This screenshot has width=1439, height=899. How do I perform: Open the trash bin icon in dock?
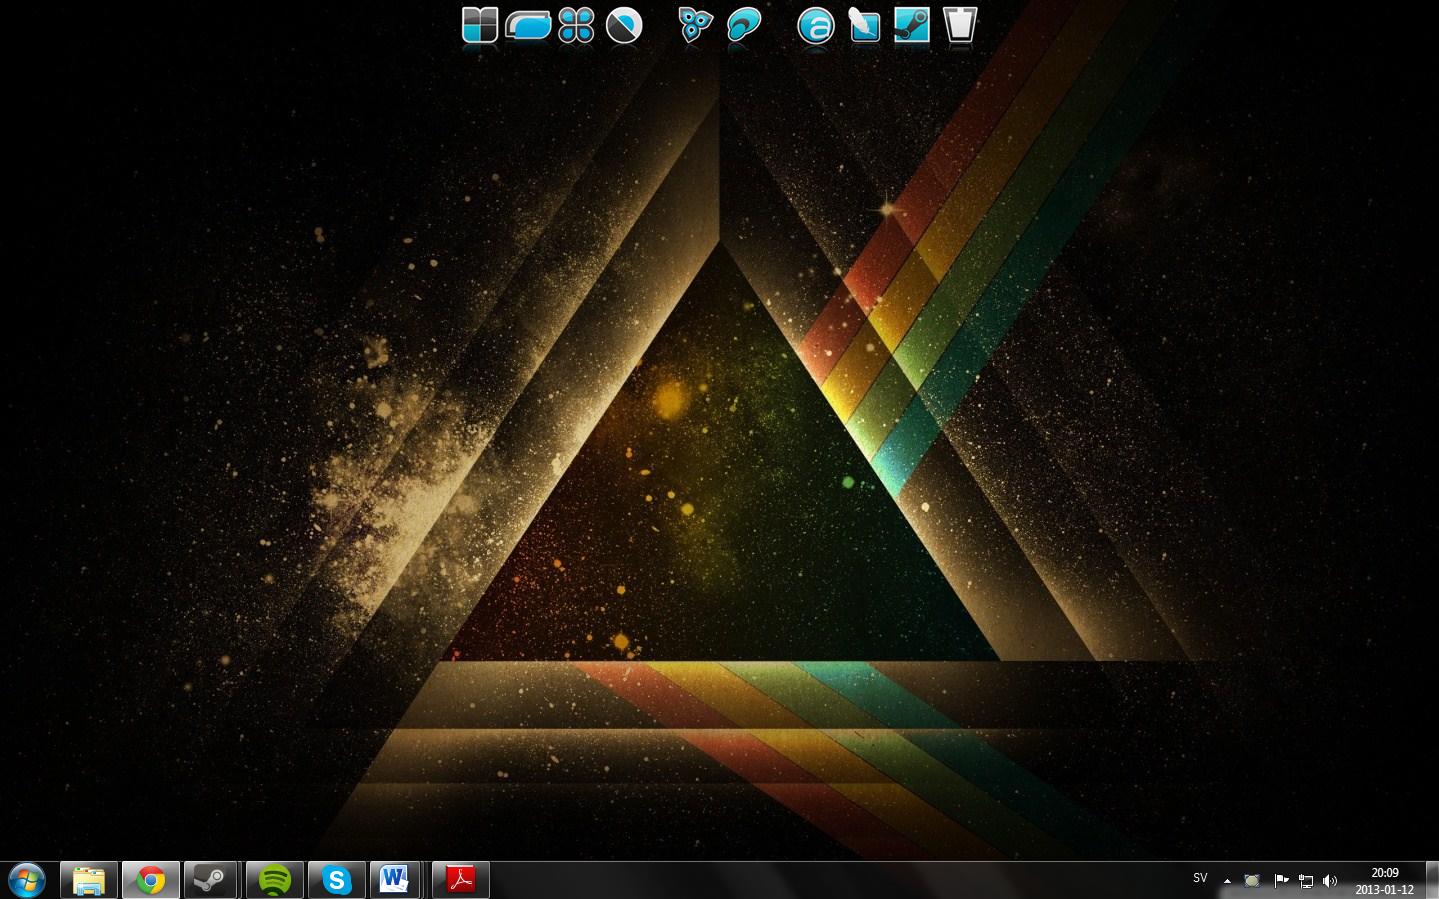tap(959, 25)
